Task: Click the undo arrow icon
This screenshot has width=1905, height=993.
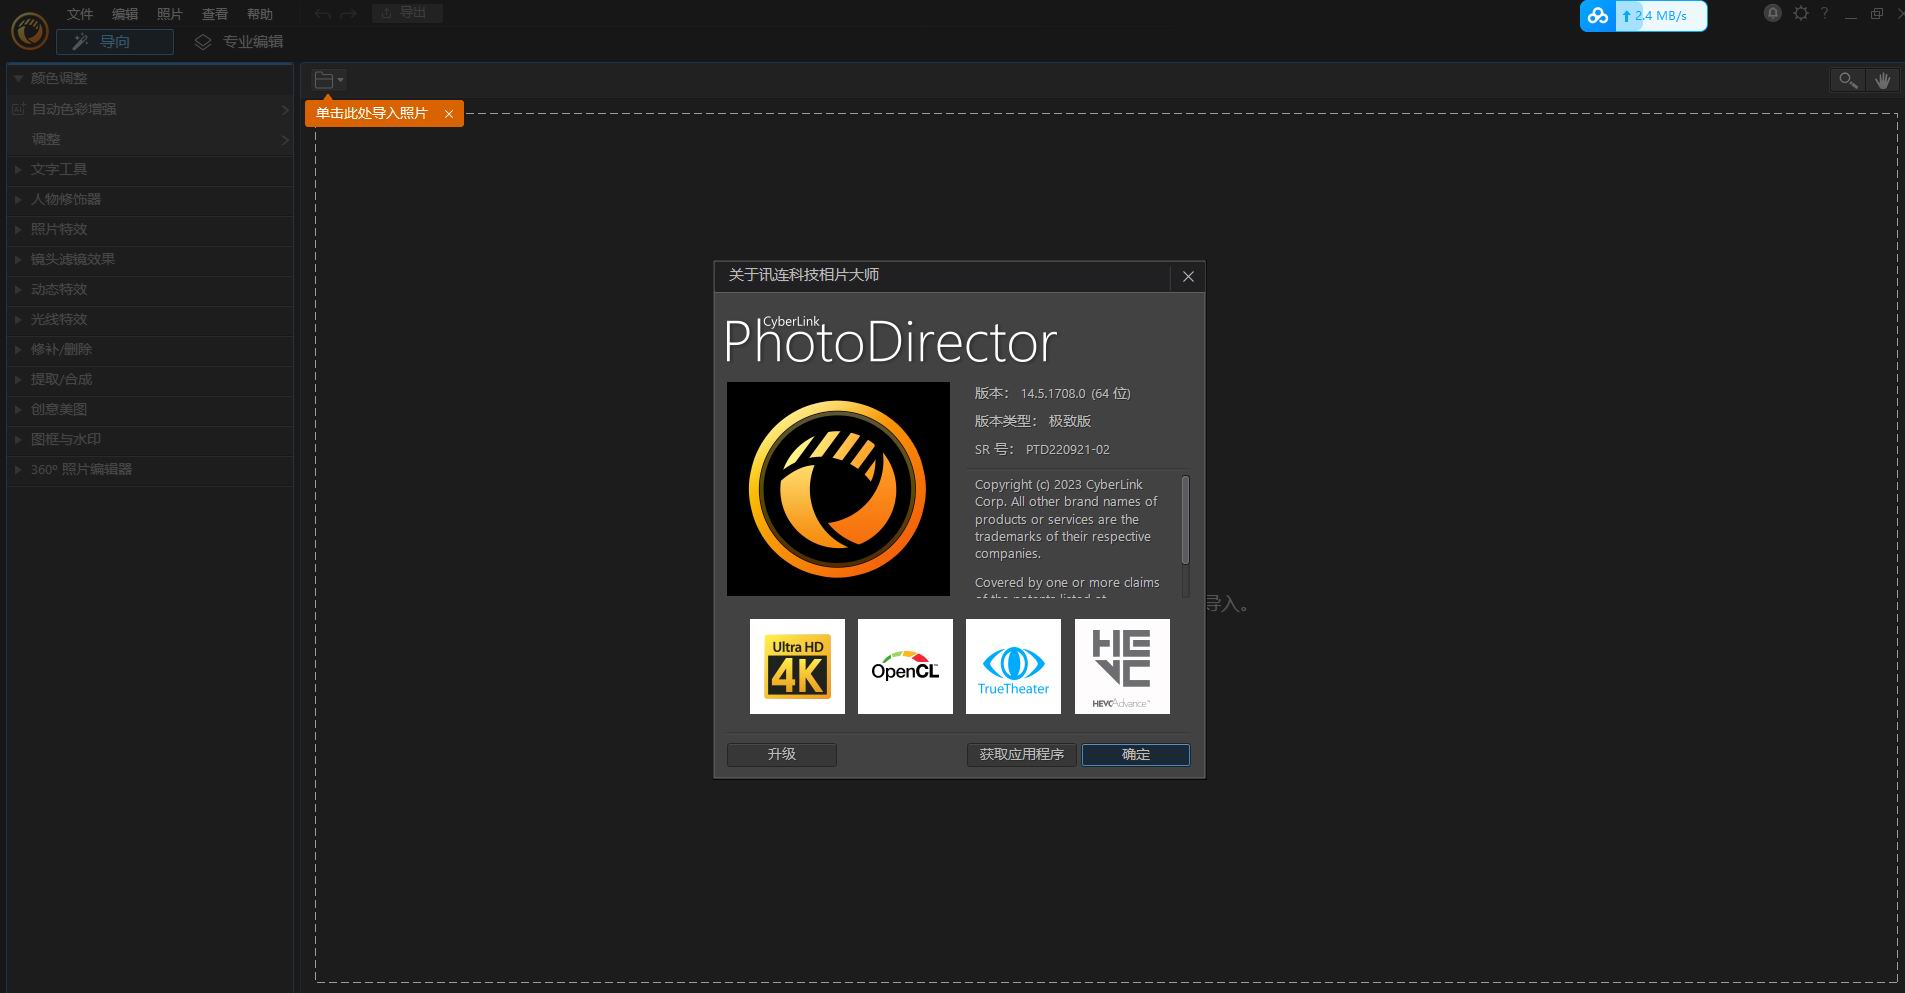Action: (x=323, y=14)
